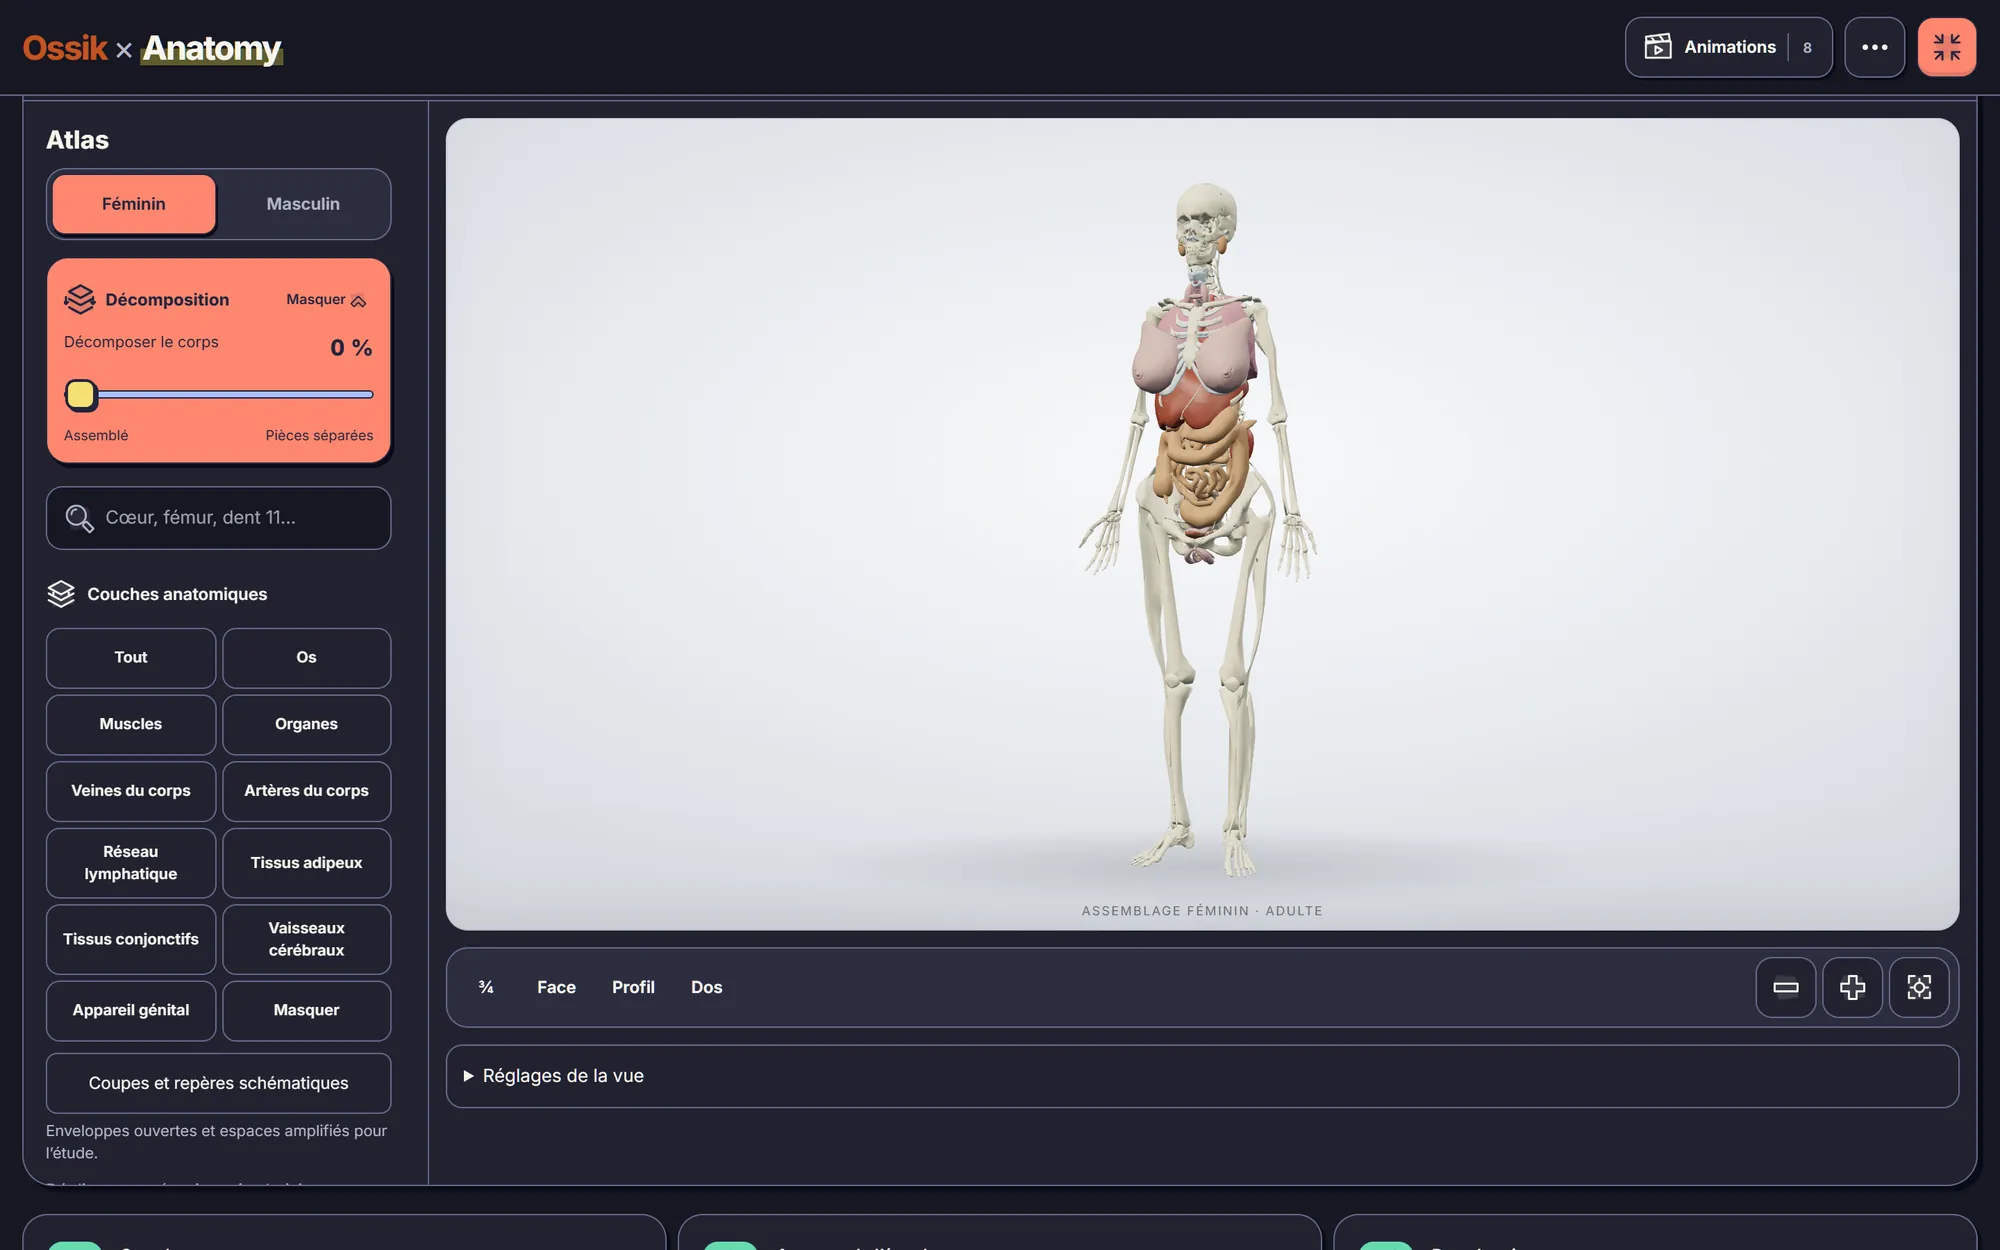Select the Face view
The width and height of the screenshot is (2000, 1250).
[x=556, y=988]
